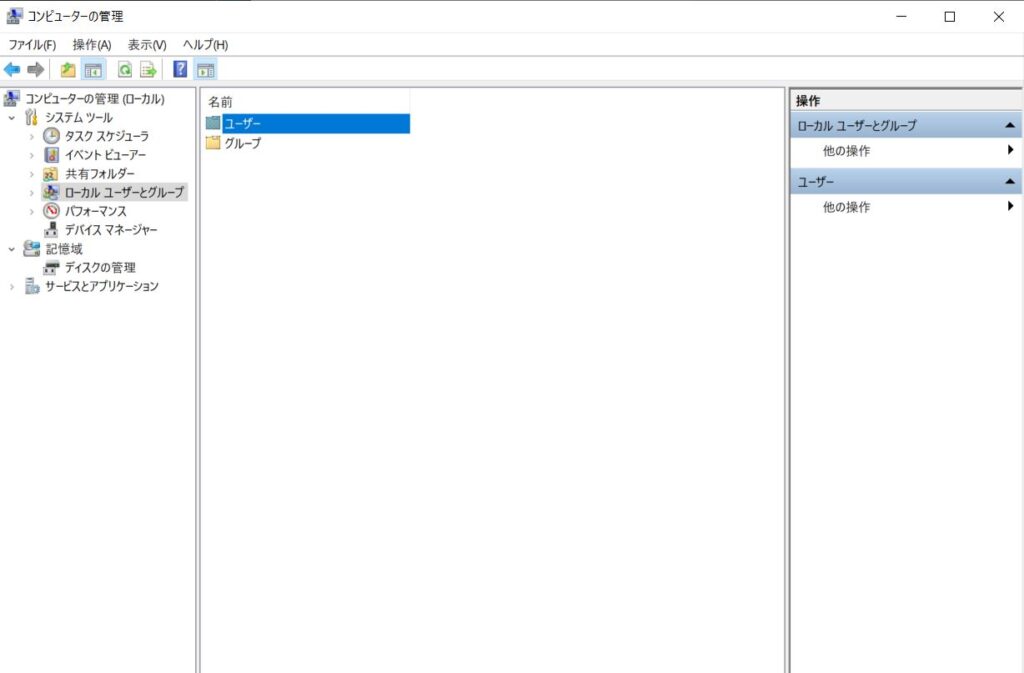Maximize the コンピューターの管理 window

coord(950,16)
